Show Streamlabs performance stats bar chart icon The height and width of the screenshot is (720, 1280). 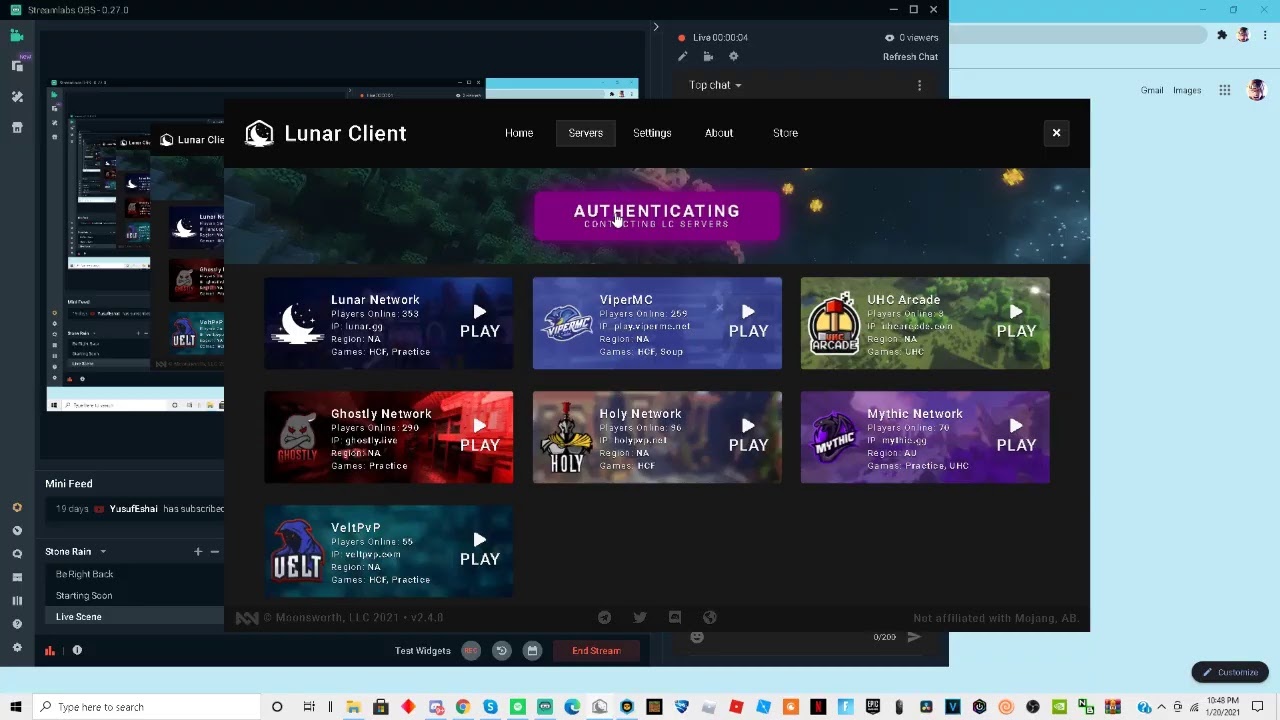50,651
